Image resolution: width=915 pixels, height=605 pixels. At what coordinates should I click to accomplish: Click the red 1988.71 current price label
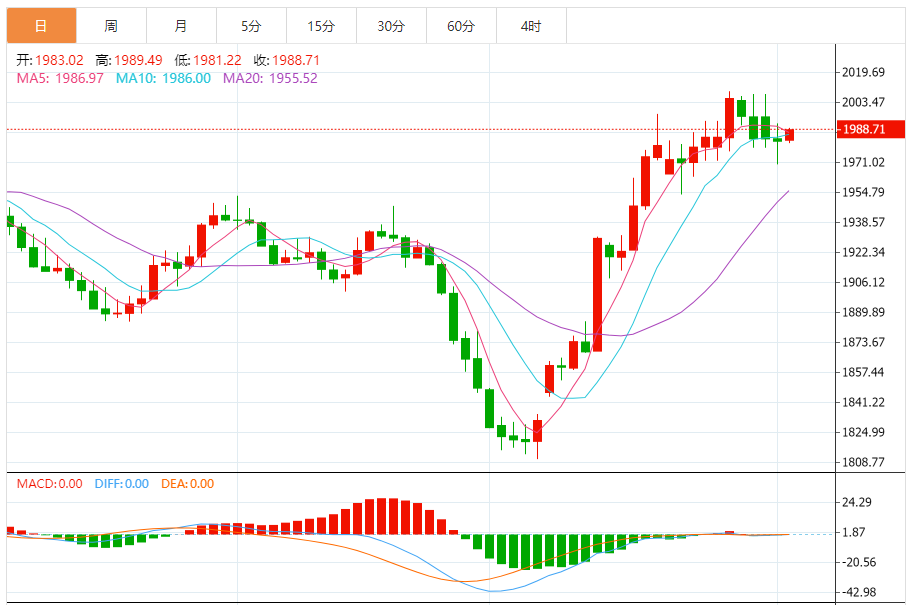(x=871, y=129)
